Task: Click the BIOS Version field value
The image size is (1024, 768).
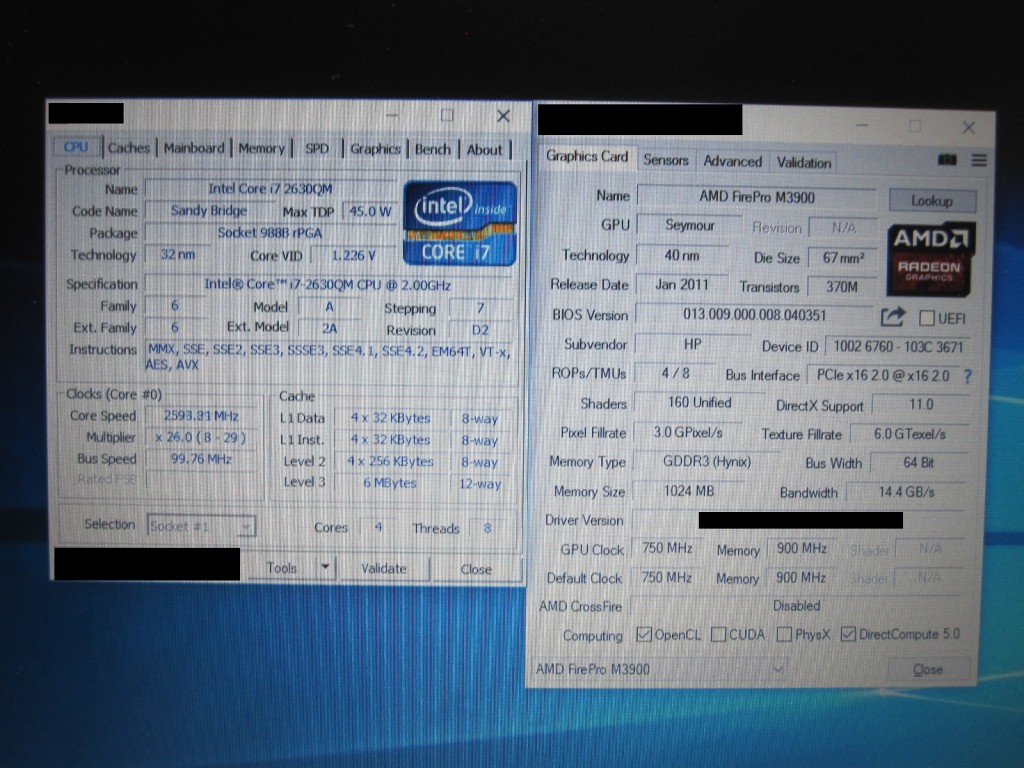Action: coord(754,315)
